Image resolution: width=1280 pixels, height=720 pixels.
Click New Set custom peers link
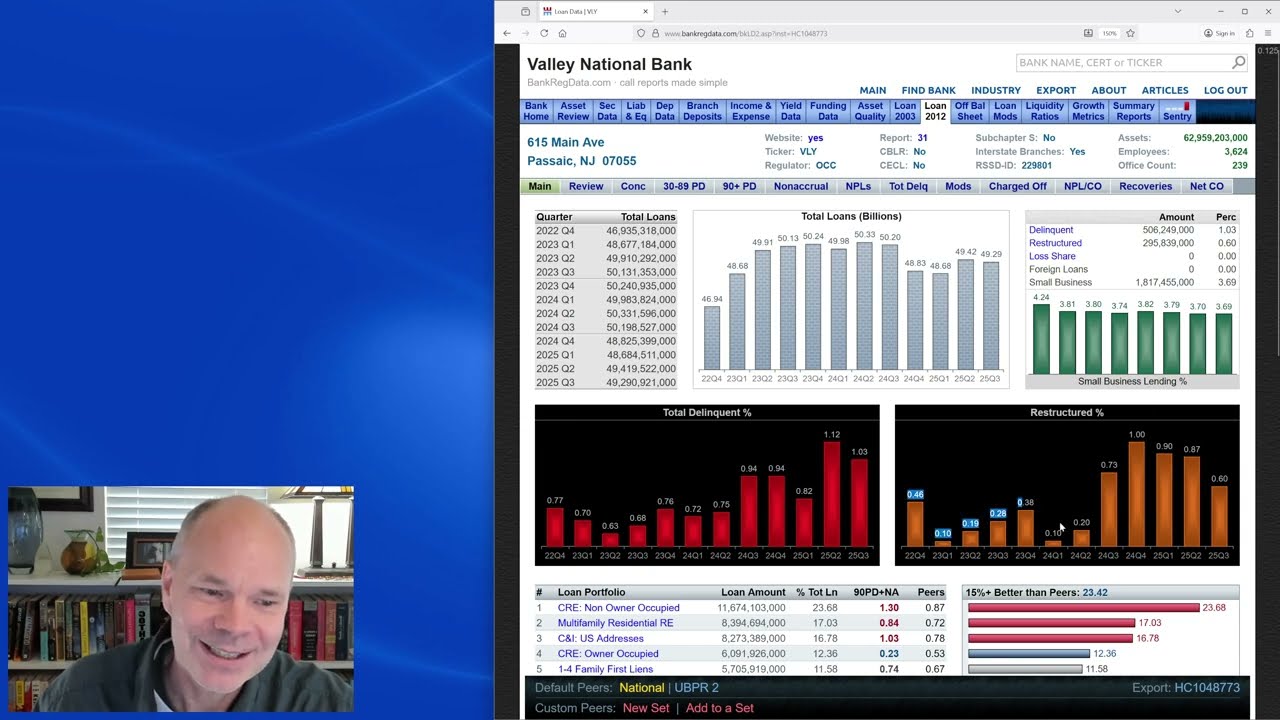pos(646,708)
